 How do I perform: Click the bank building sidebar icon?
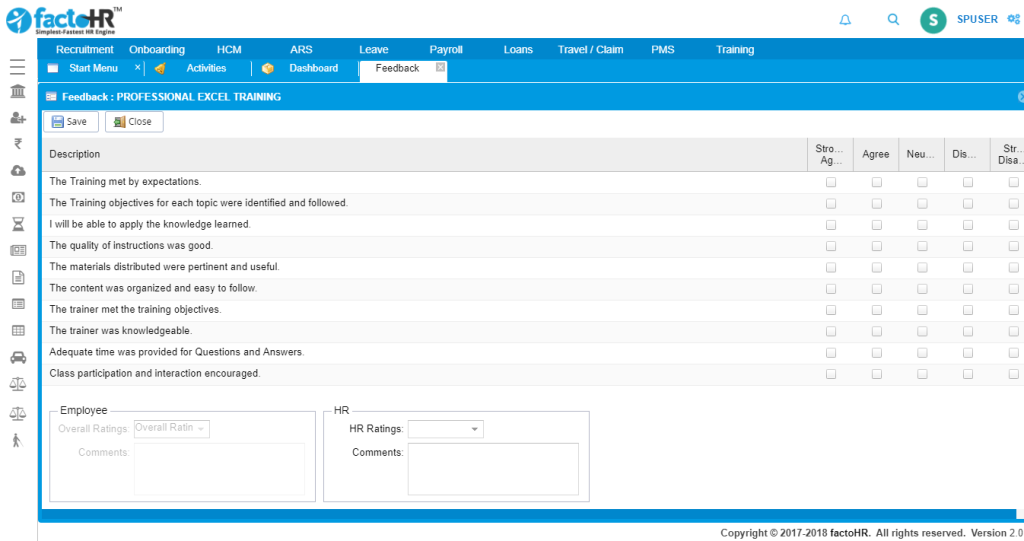(x=17, y=92)
